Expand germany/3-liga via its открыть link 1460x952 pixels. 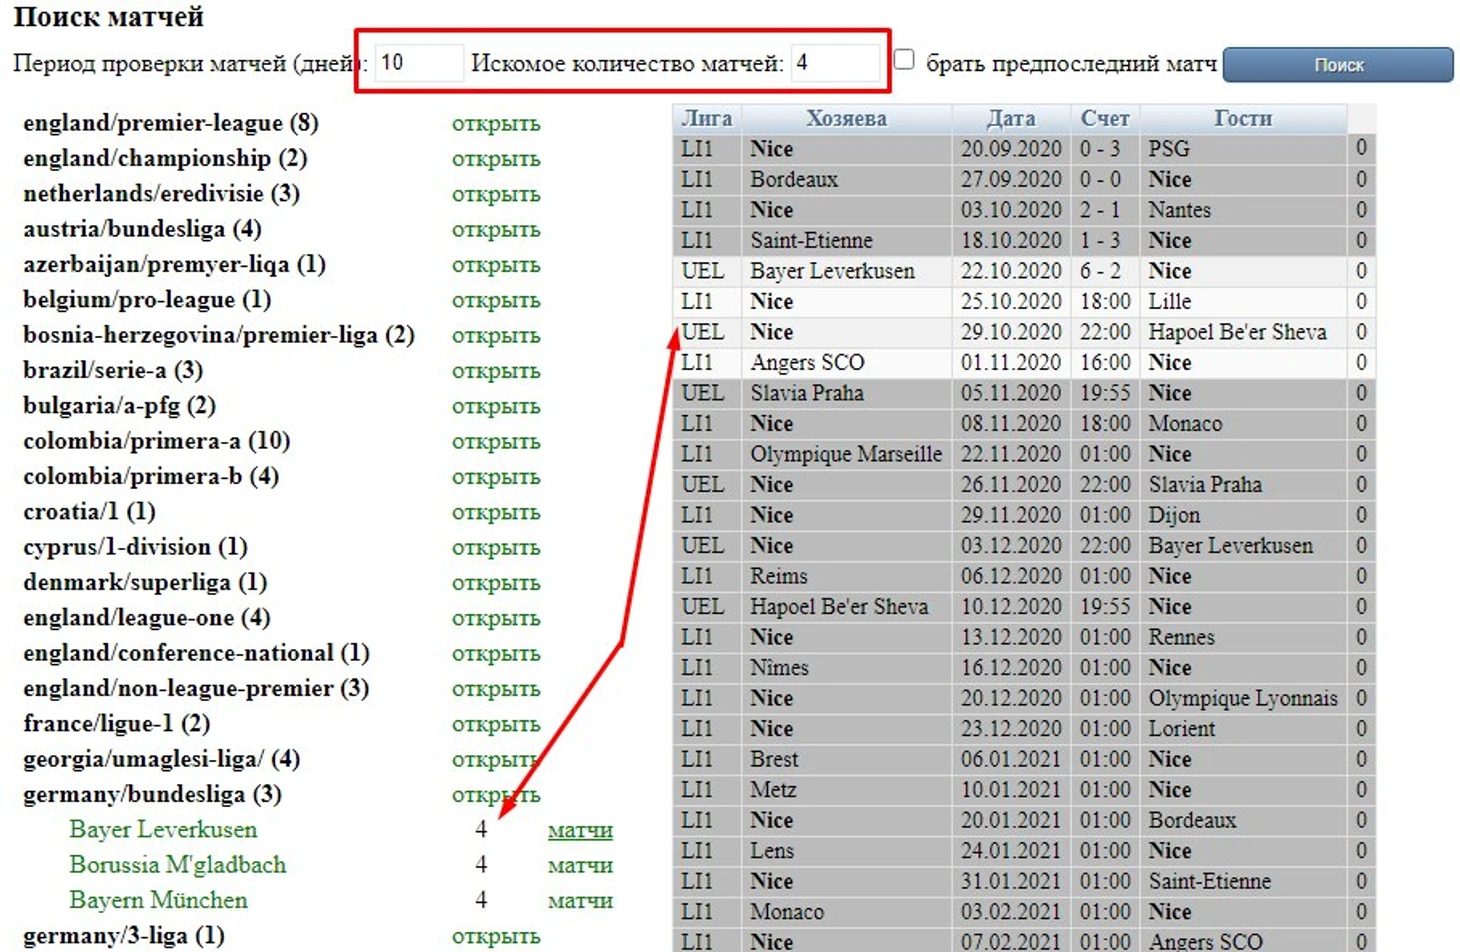click(496, 937)
